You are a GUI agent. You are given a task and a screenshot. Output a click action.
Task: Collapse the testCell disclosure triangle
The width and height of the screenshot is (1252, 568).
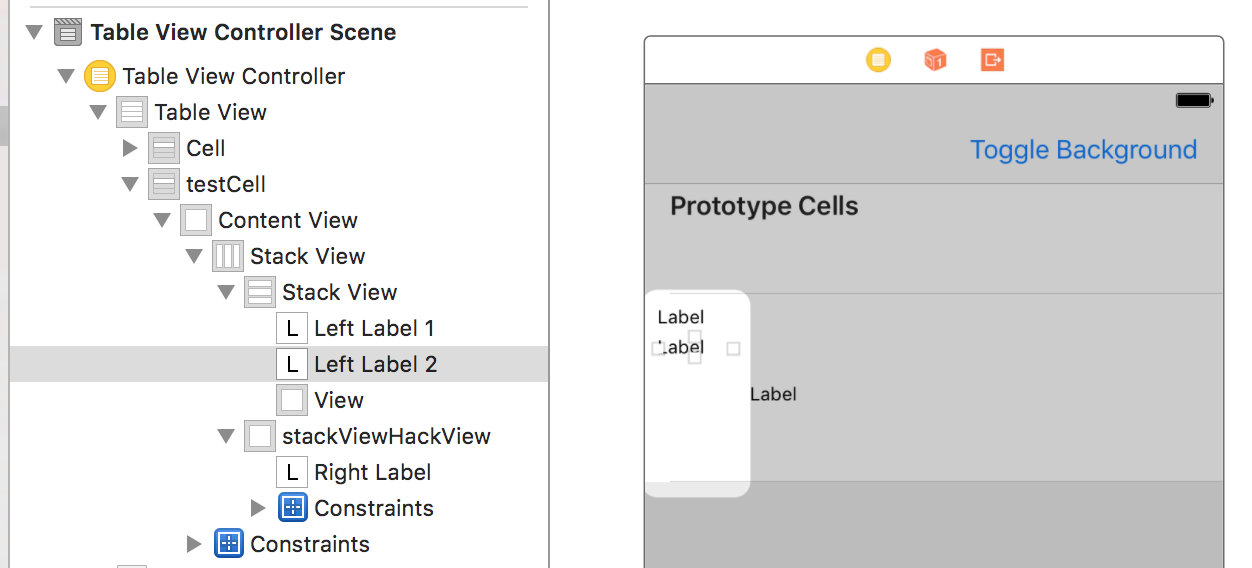tap(129, 184)
